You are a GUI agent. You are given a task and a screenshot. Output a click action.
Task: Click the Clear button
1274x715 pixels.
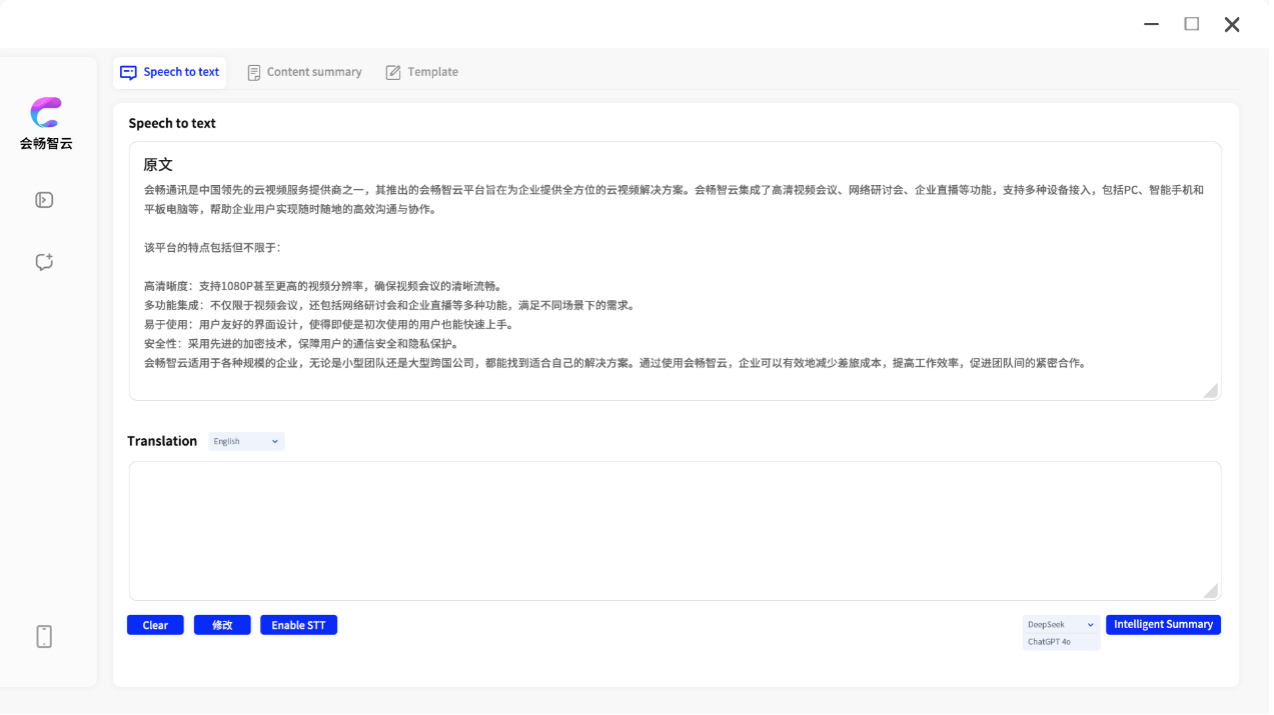click(x=155, y=625)
